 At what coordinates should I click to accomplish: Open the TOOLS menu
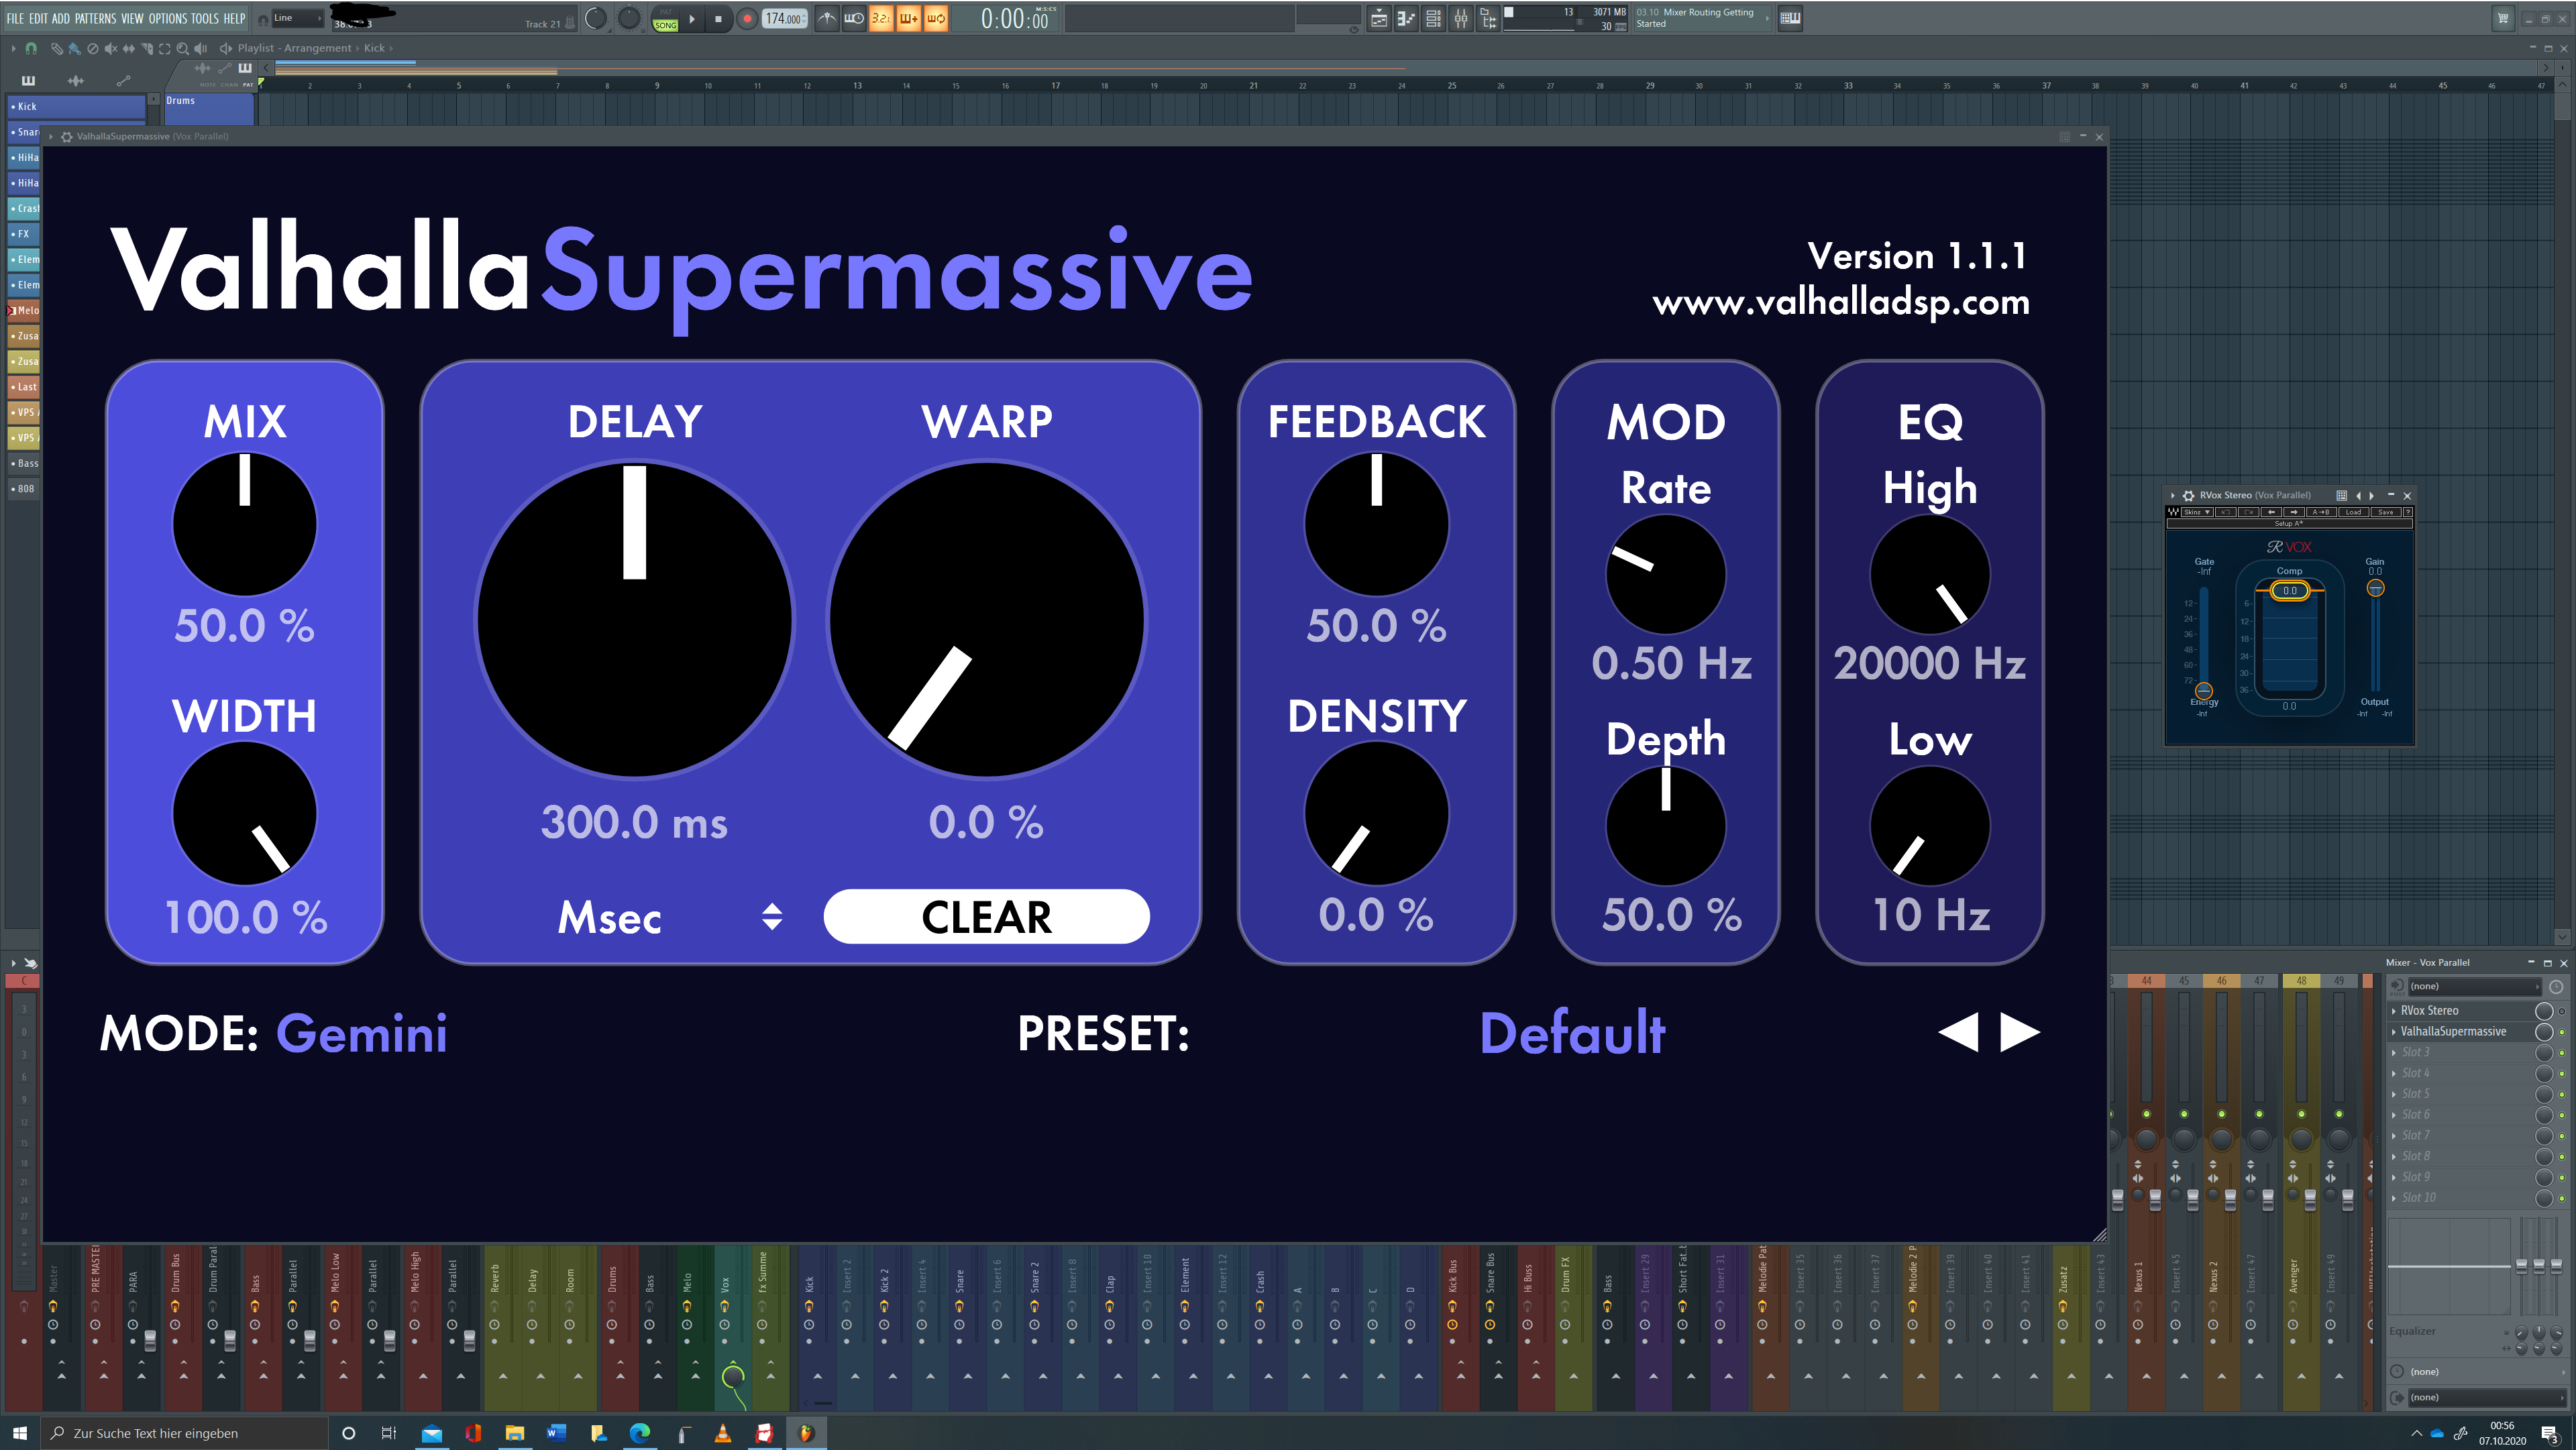tap(204, 18)
